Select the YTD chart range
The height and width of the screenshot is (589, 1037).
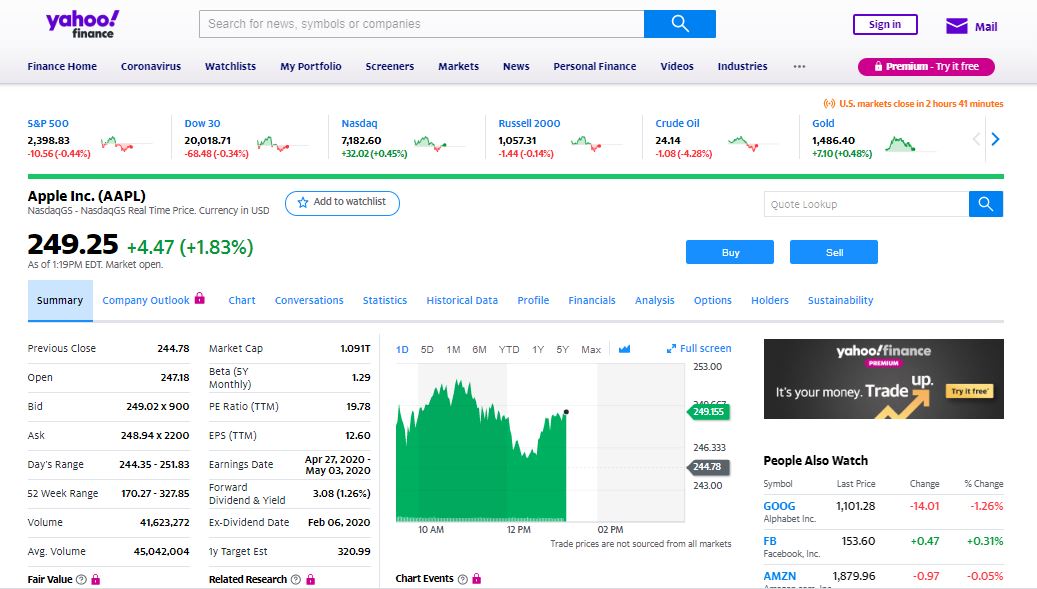pos(509,349)
